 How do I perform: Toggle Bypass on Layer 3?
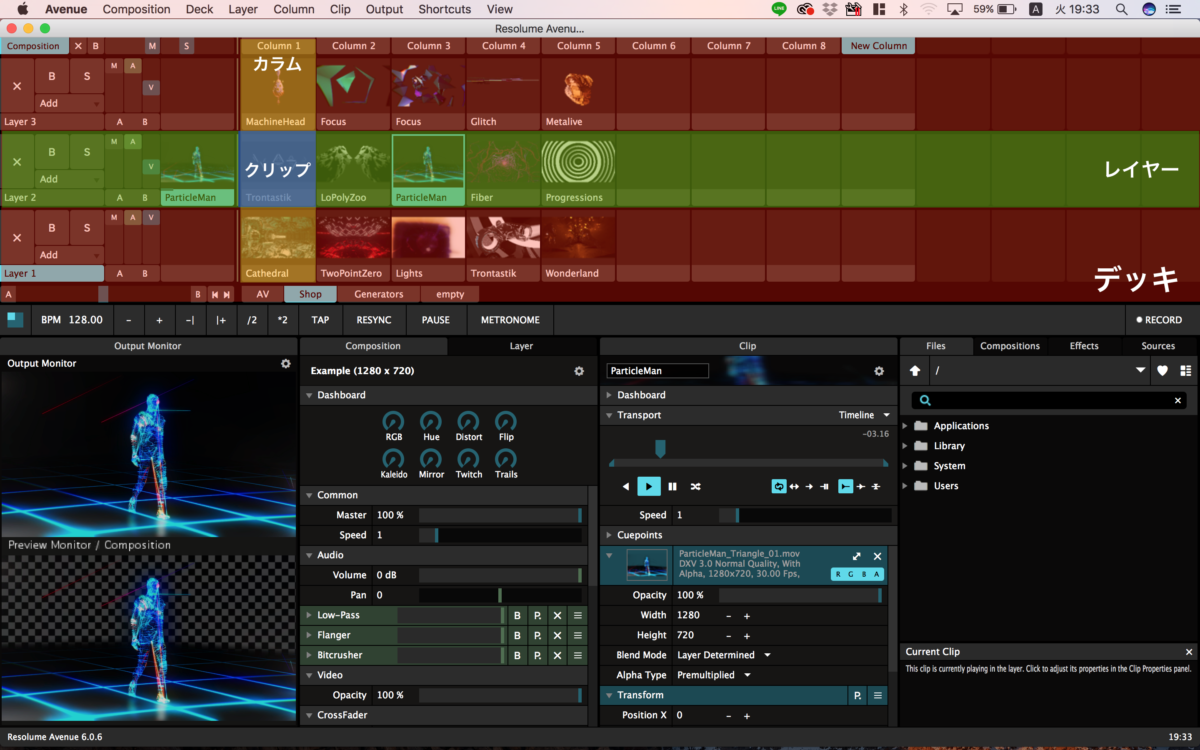pos(52,76)
